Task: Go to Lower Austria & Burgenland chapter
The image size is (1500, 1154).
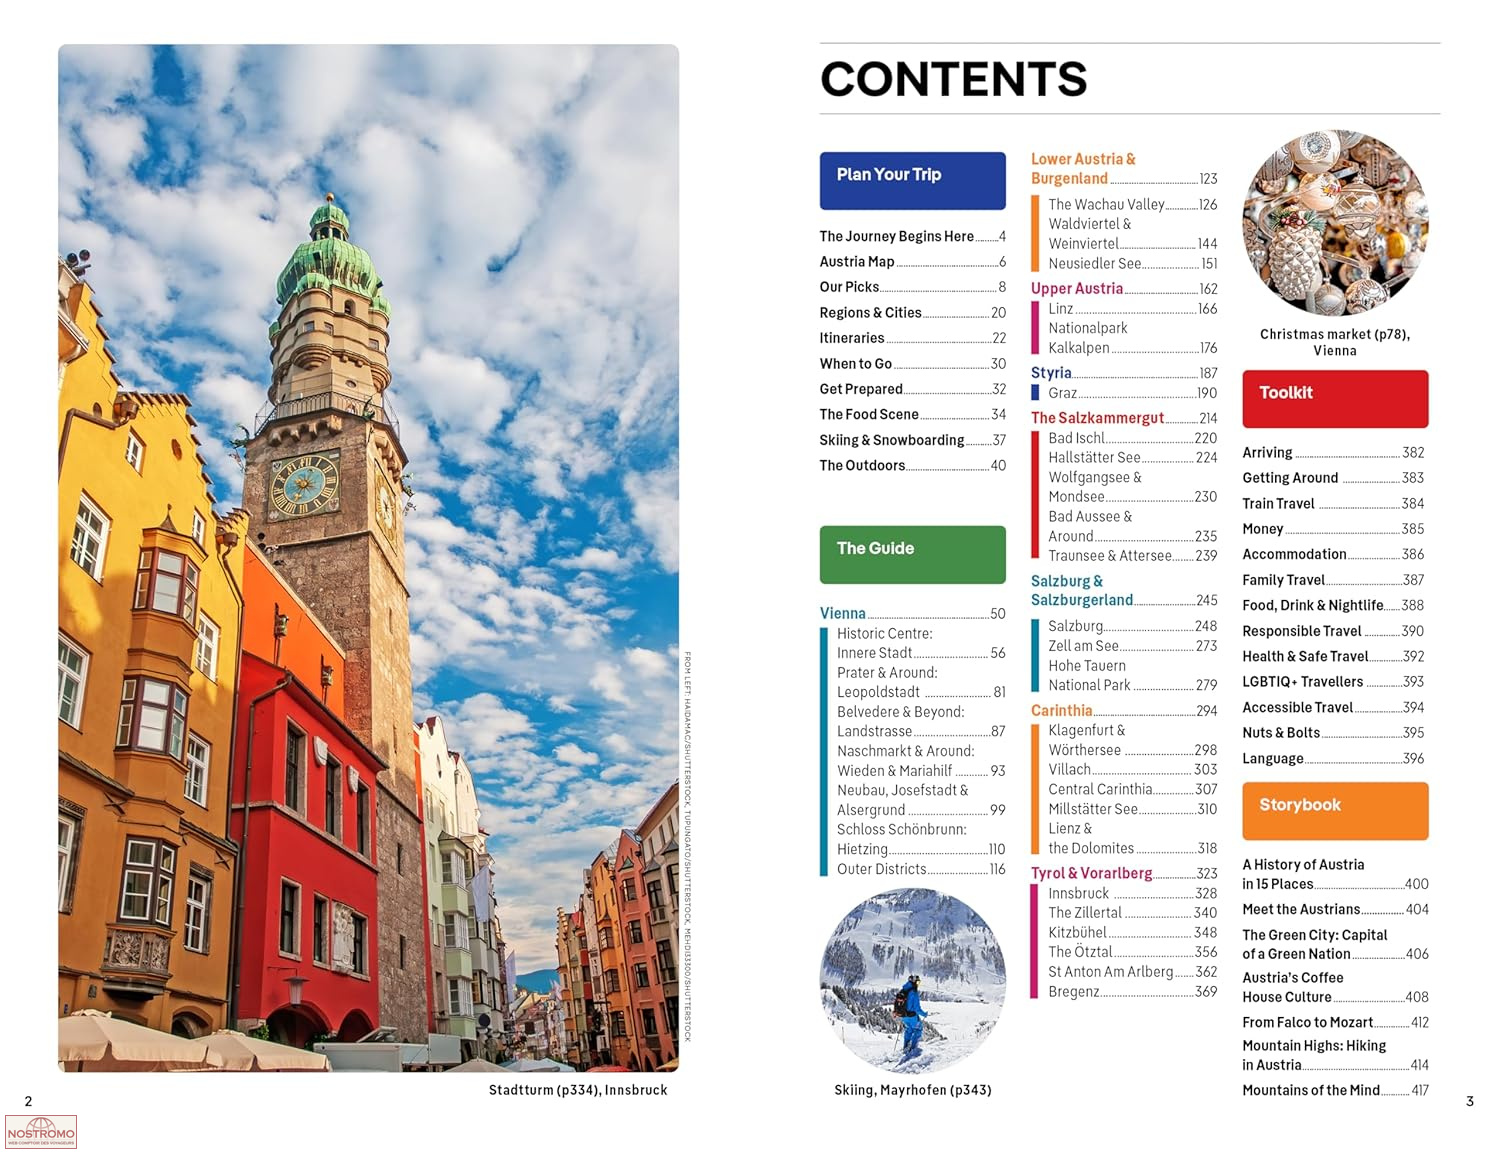Action: 1083,168
